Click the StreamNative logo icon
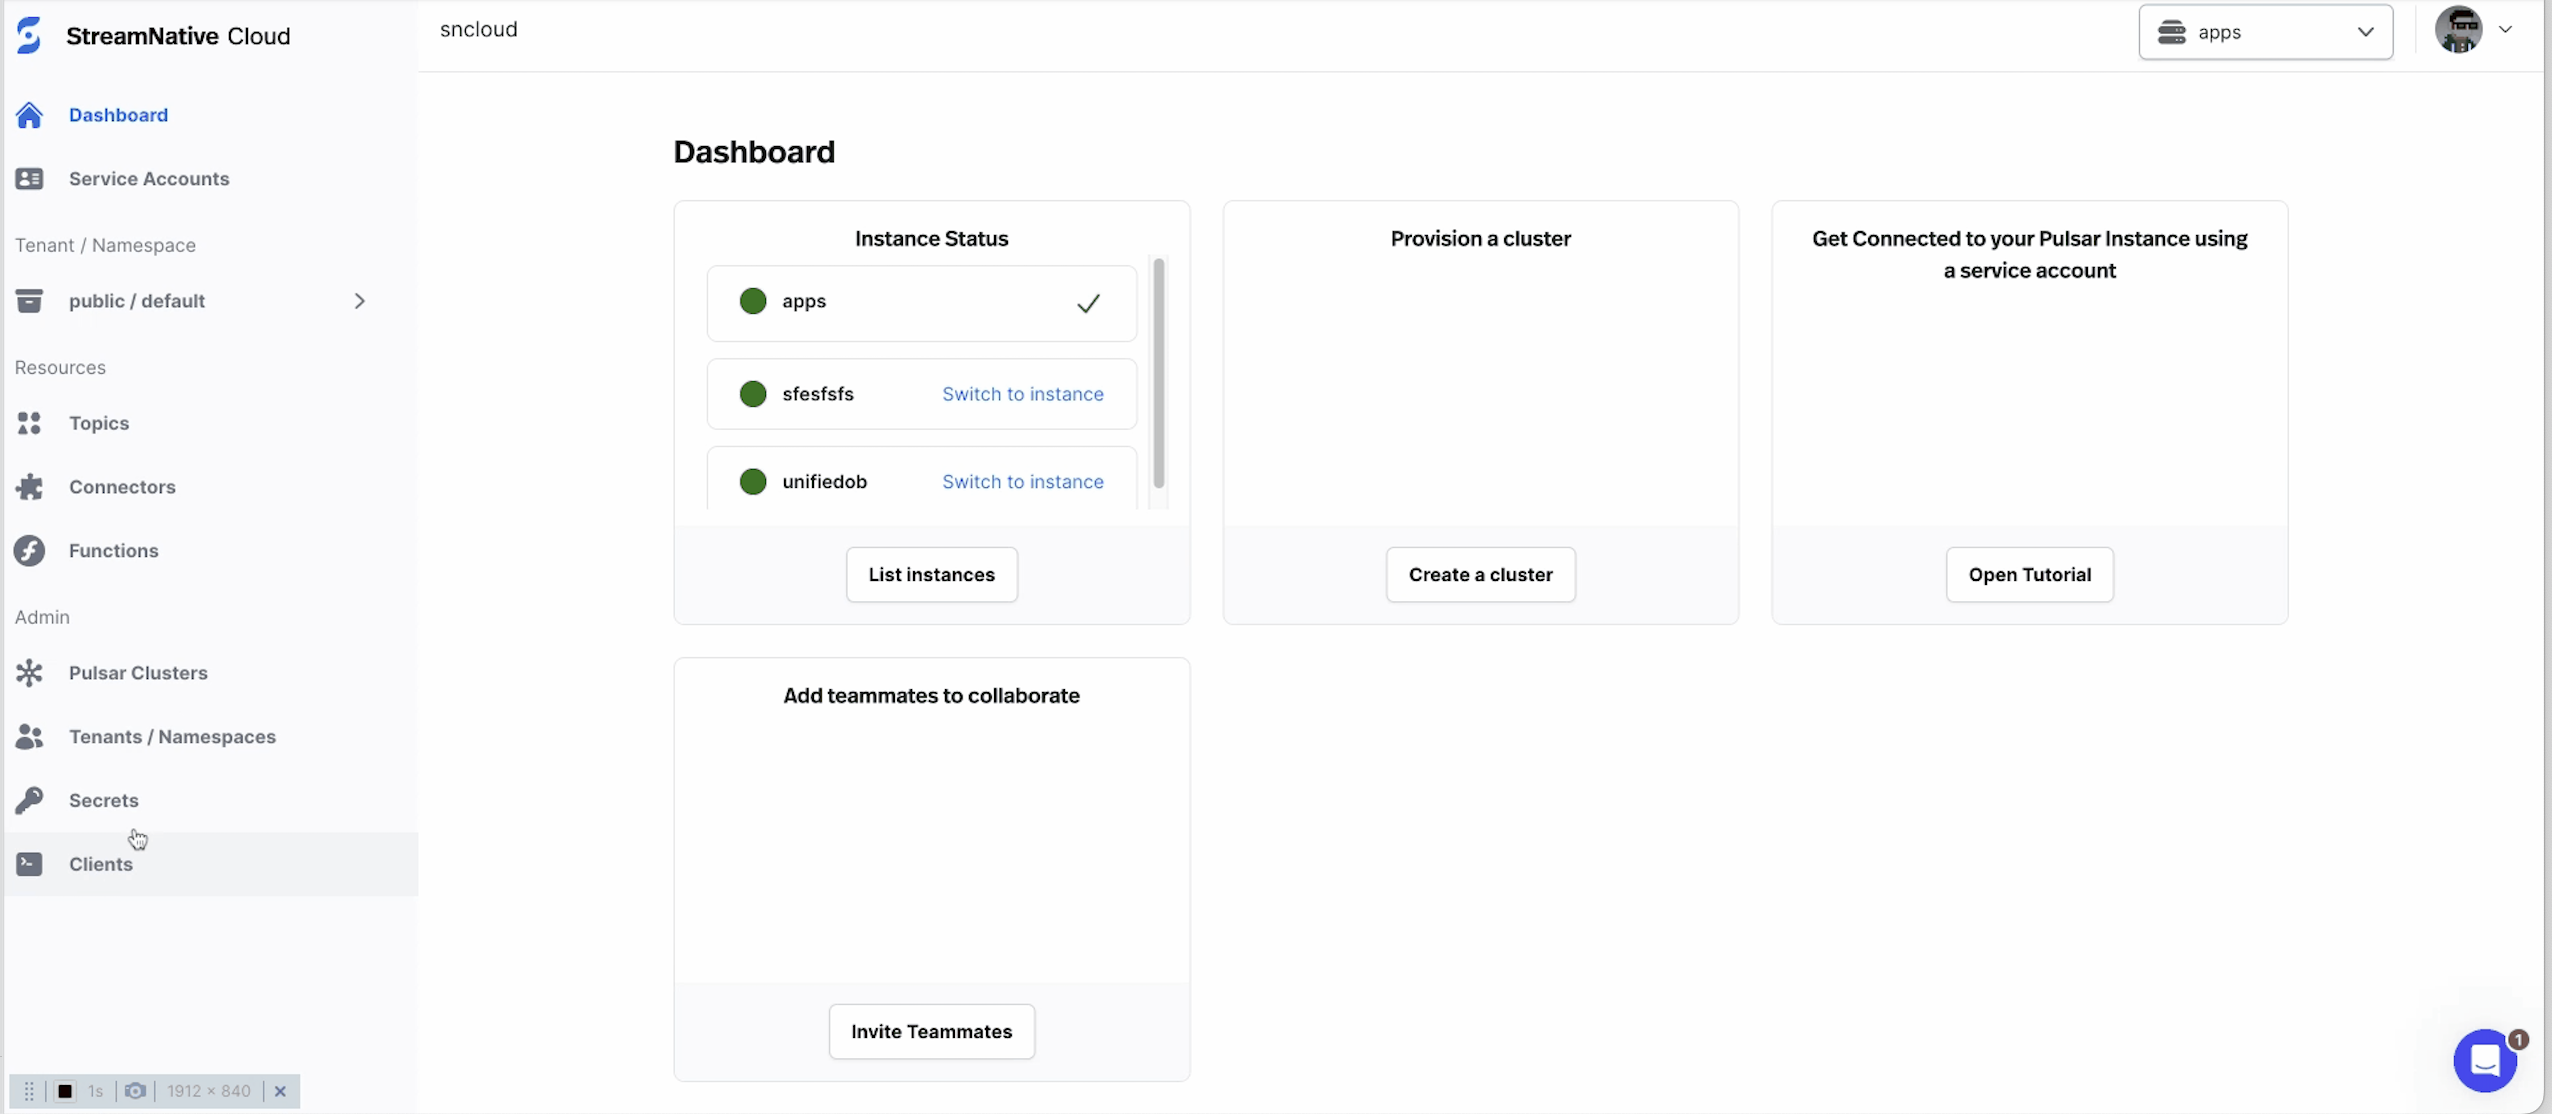 click(x=29, y=35)
